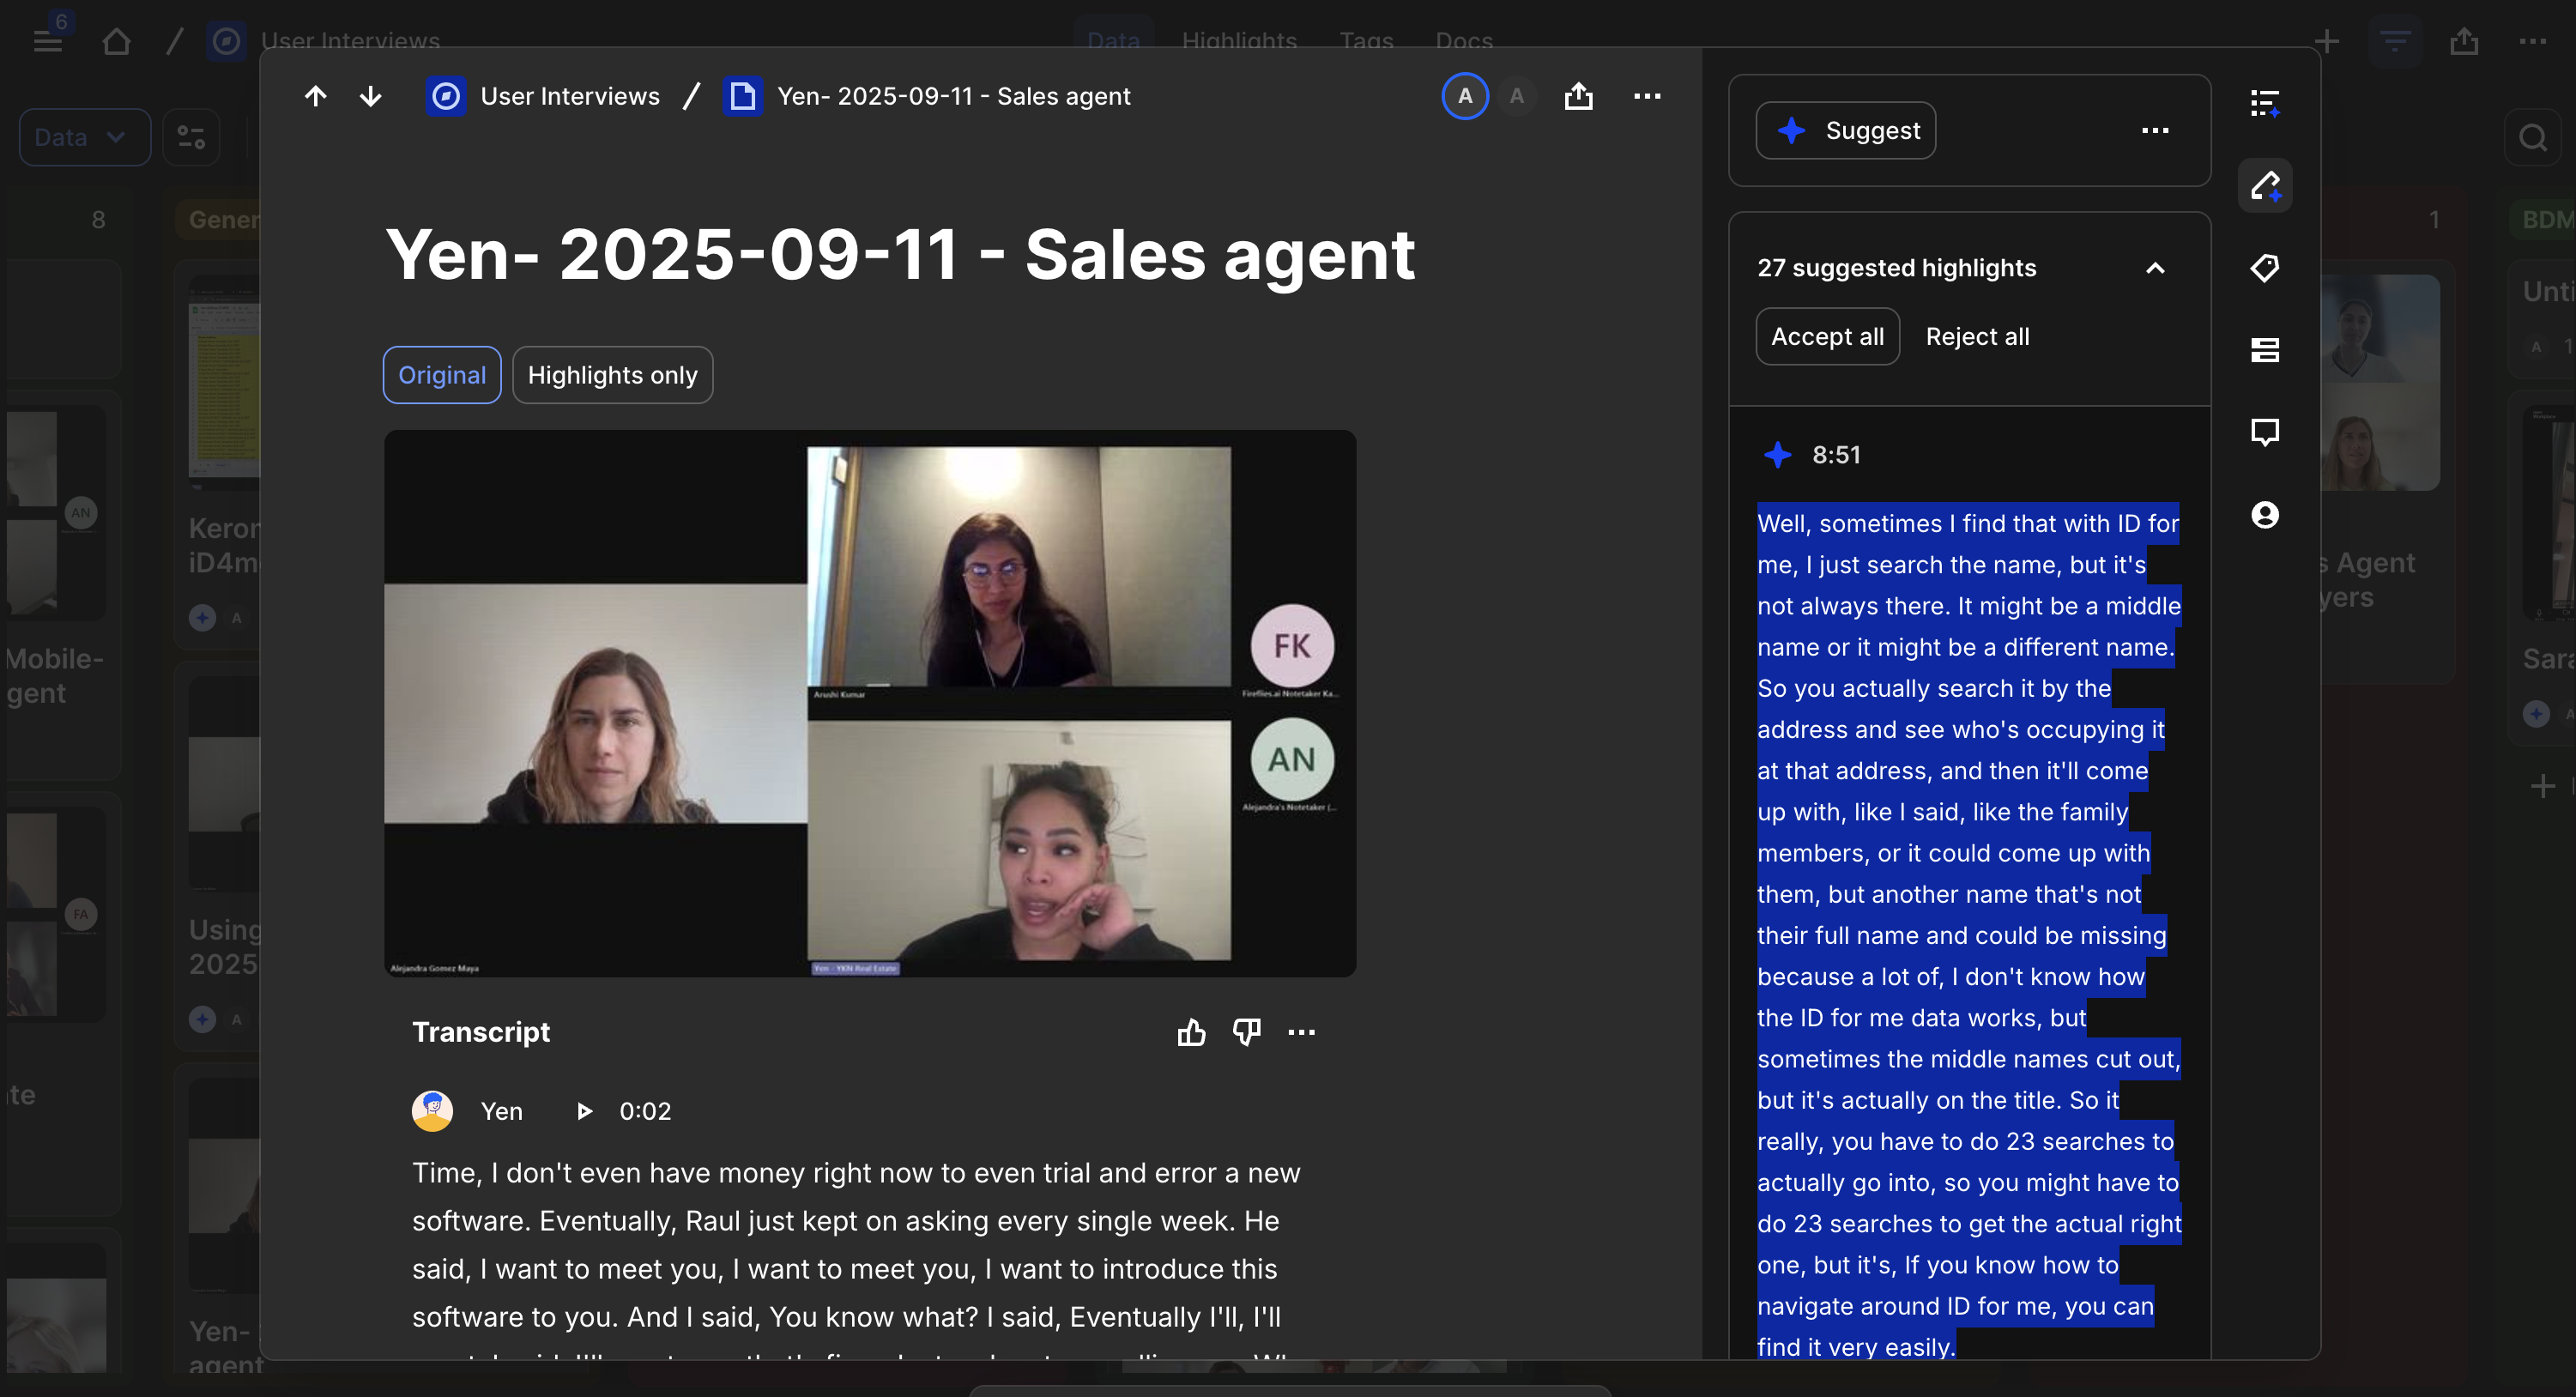Screen dimensions: 2576x1397
Task: Reject all suggested highlights
Action: coord(1977,337)
